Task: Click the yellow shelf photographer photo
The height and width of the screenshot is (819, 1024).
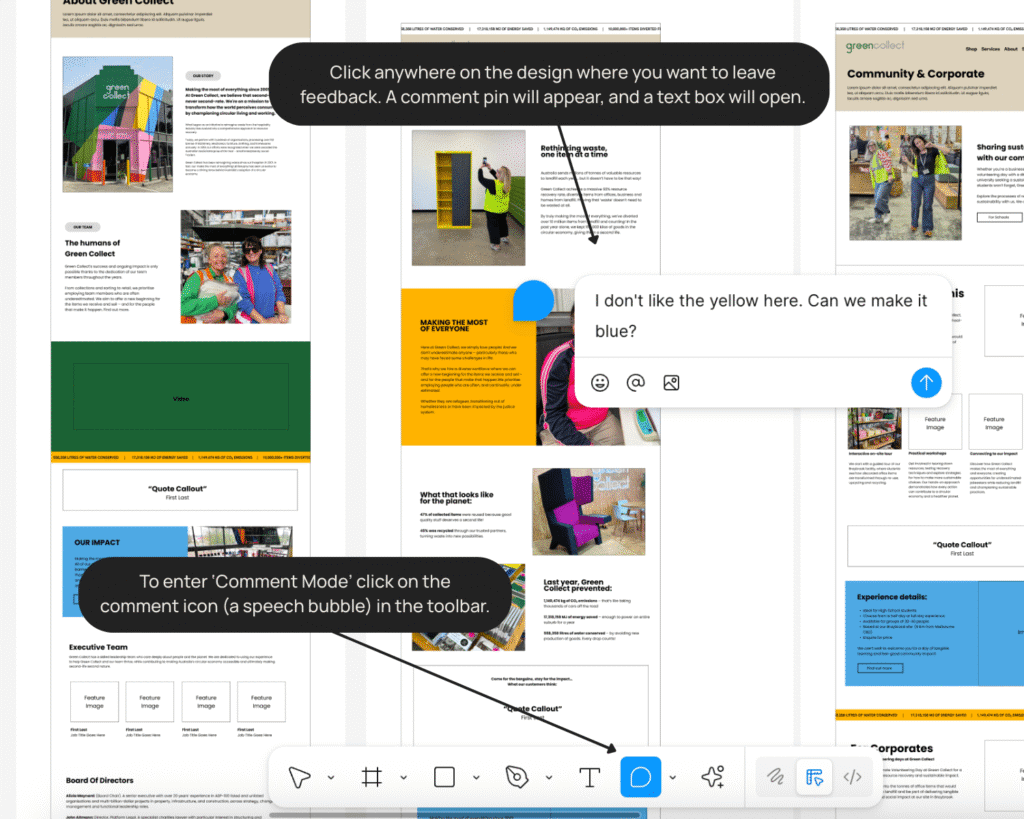Action: pos(468,198)
